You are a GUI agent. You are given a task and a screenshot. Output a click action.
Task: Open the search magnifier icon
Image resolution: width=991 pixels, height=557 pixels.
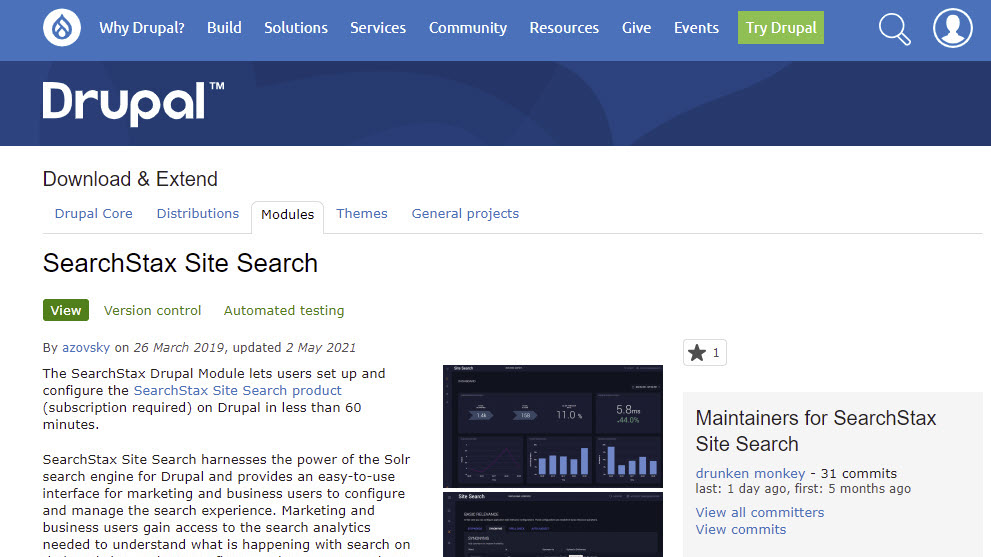click(894, 29)
